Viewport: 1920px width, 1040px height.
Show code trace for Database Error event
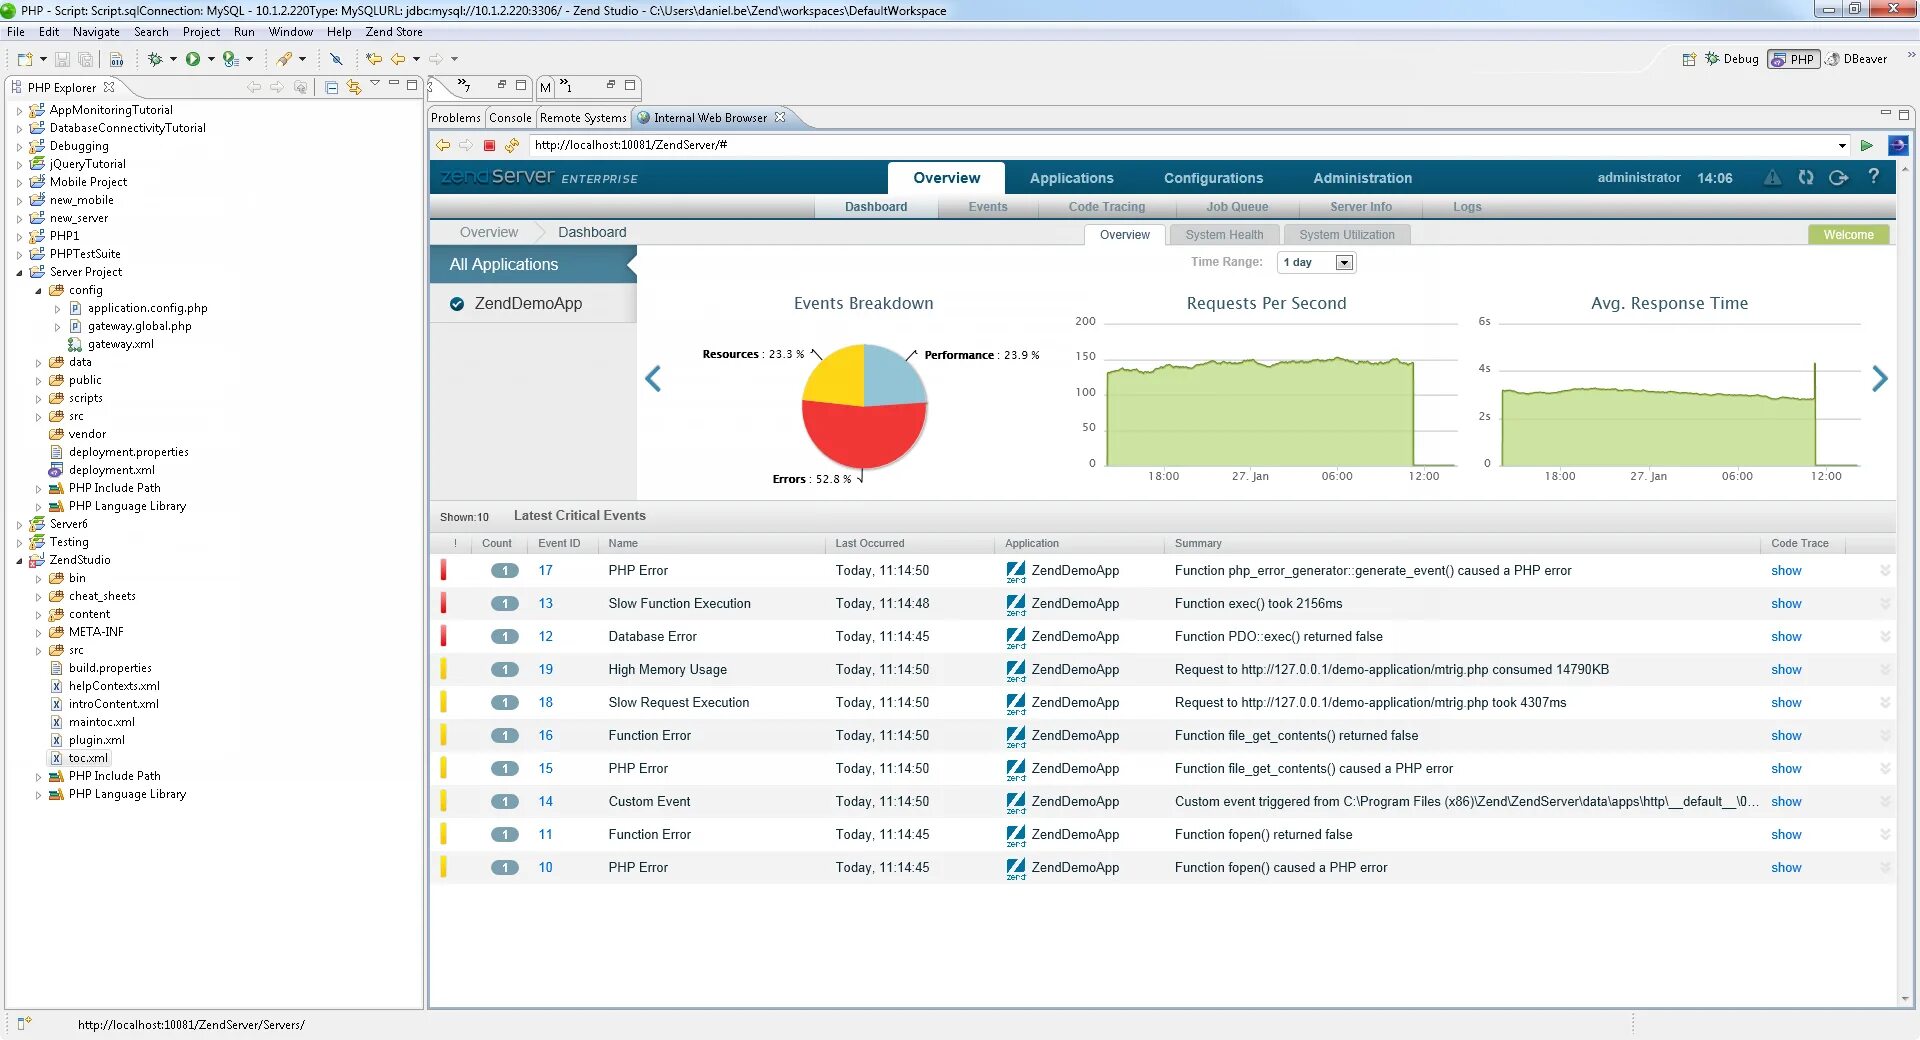pyautogui.click(x=1786, y=637)
